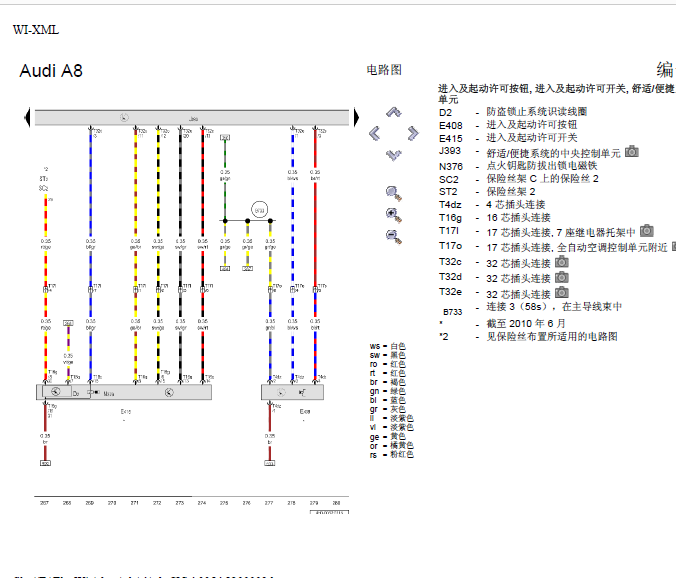Select the E415 进入及起动许可开关 entry
676x578 pixels.
pyautogui.click(x=508, y=138)
